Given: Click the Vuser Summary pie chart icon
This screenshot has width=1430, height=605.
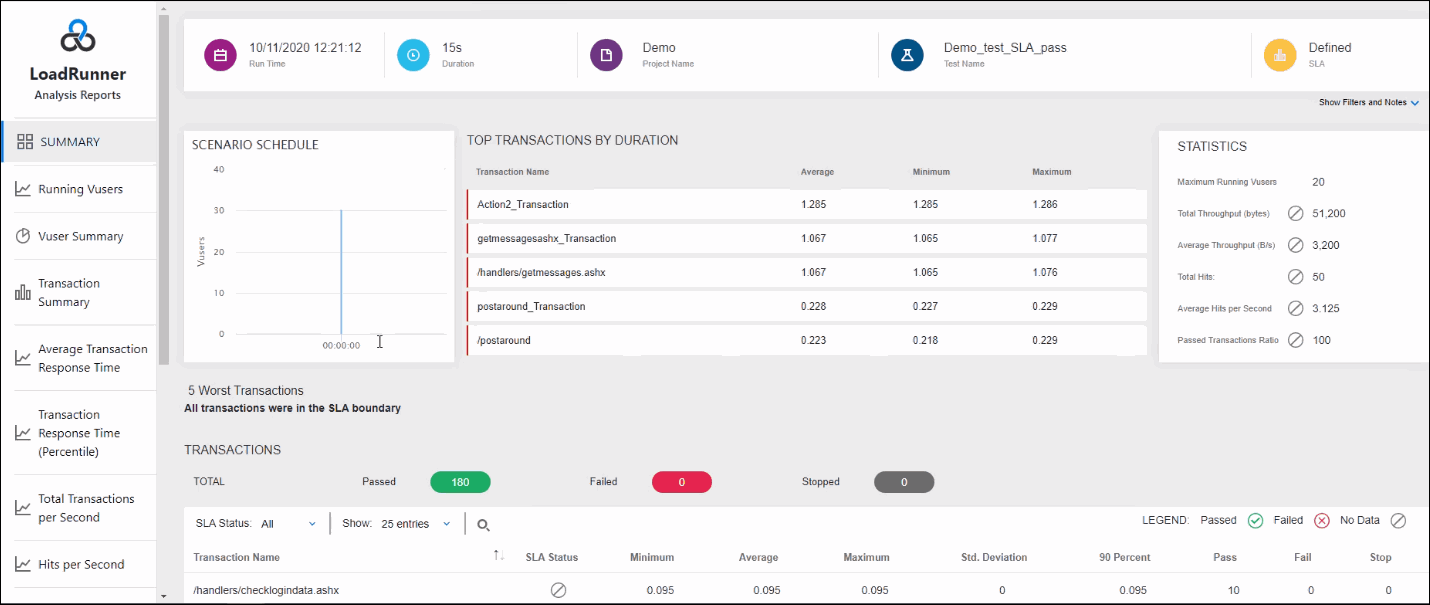Looking at the screenshot, I should 23,236.
